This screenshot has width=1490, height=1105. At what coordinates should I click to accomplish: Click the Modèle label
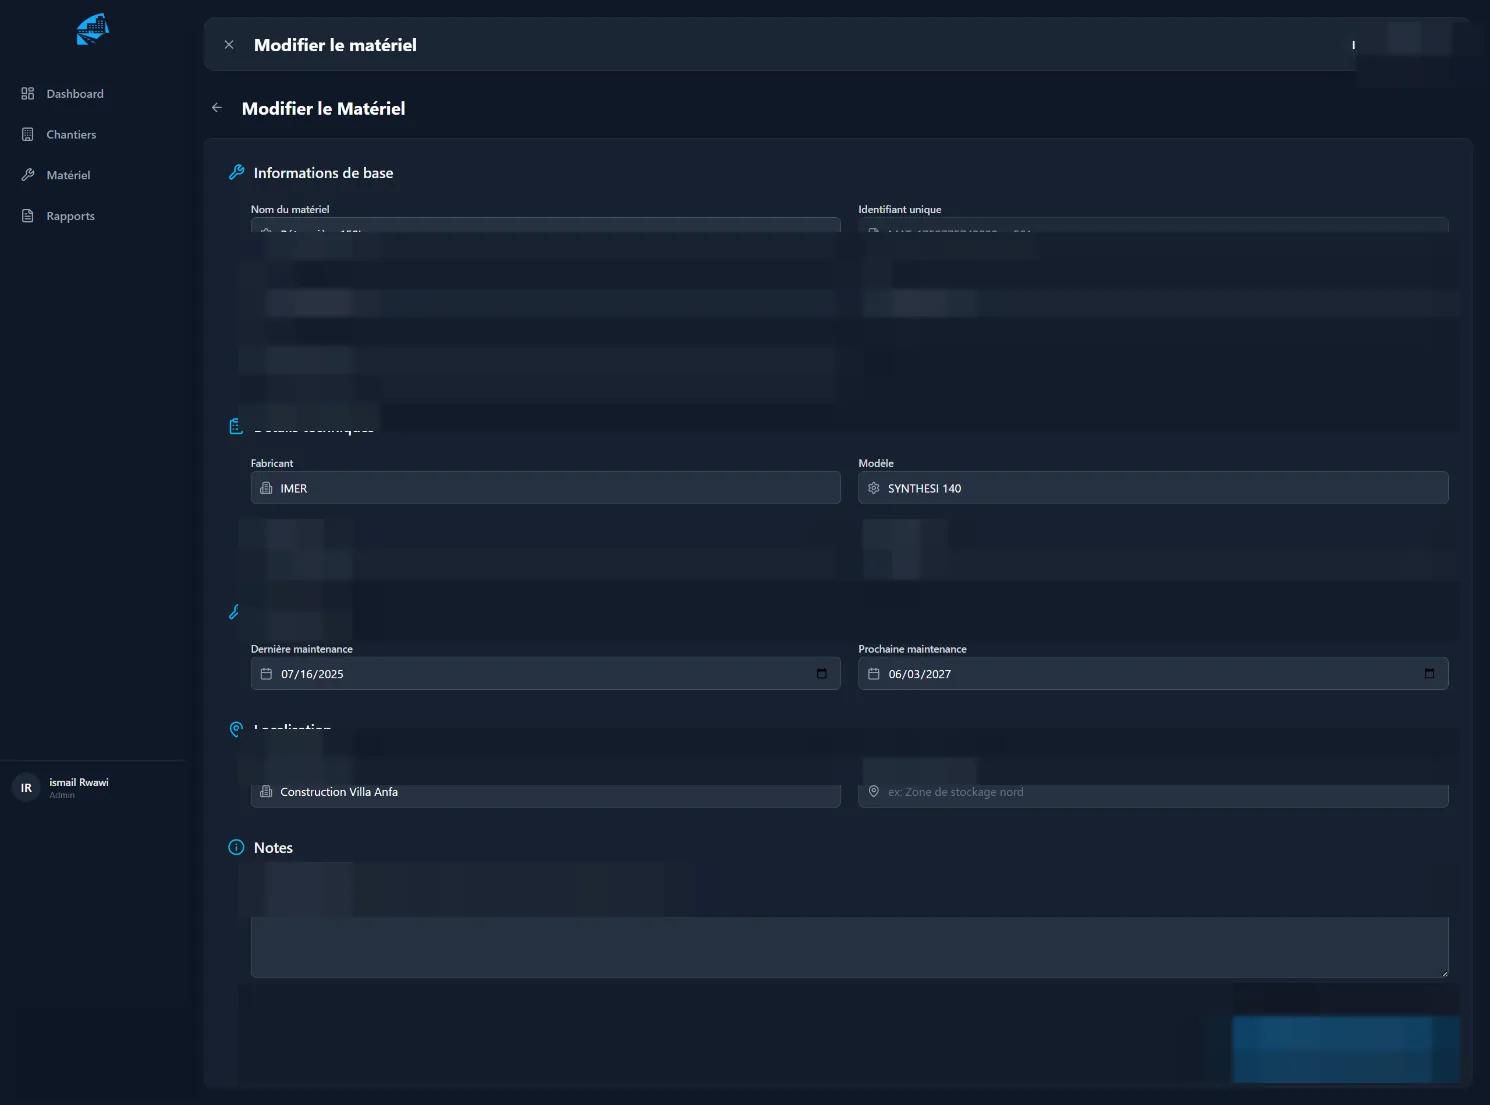pyautogui.click(x=876, y=463)
